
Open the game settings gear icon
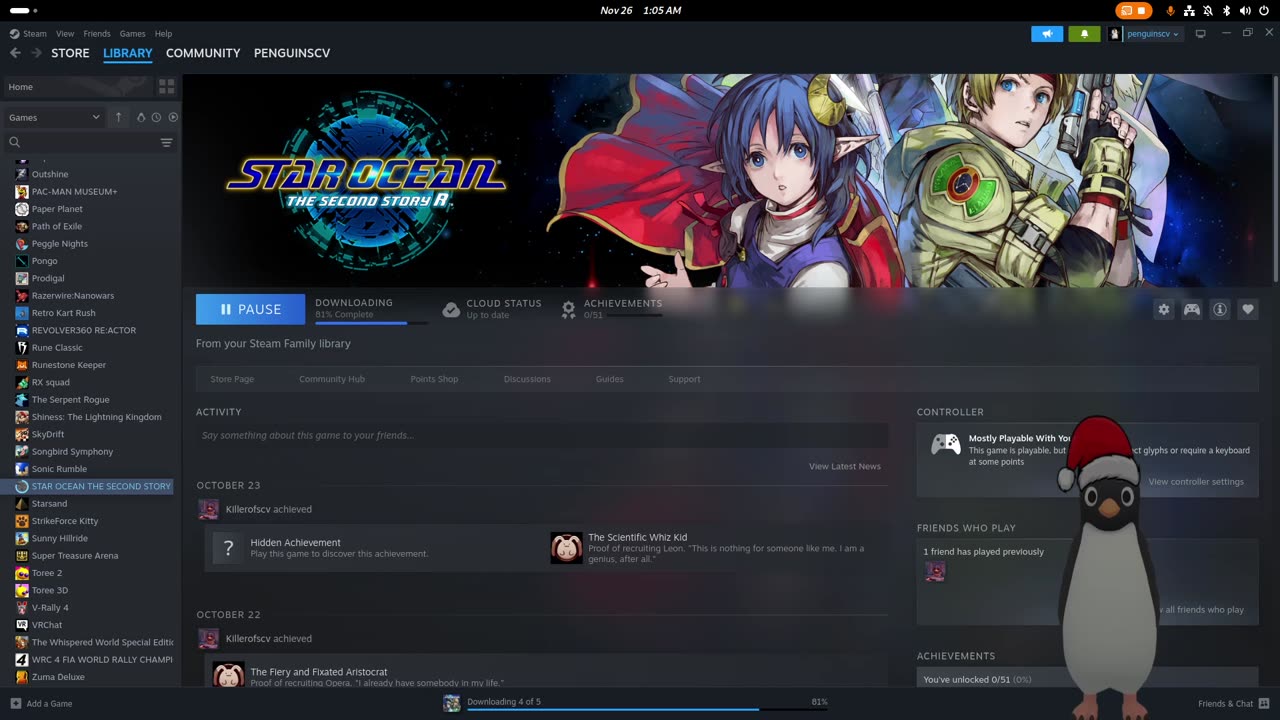pyautogui.click(x=1163, y=310)
